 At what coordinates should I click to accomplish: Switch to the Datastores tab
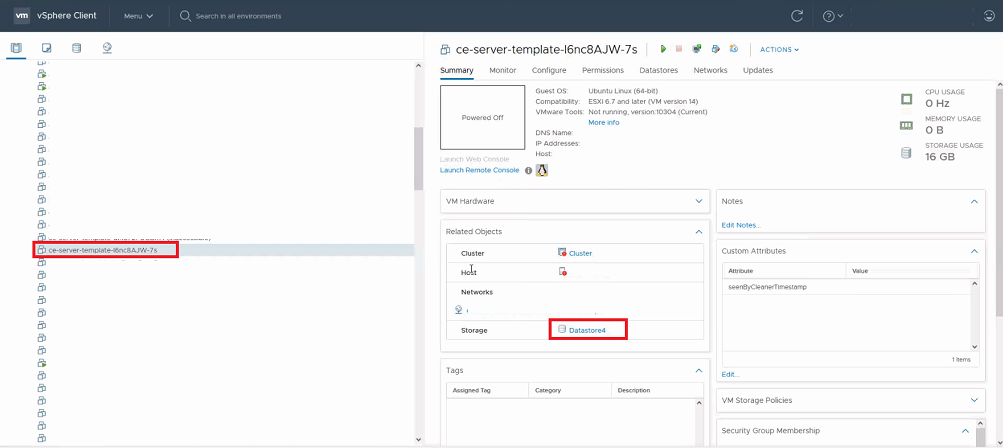coord(659,70)
